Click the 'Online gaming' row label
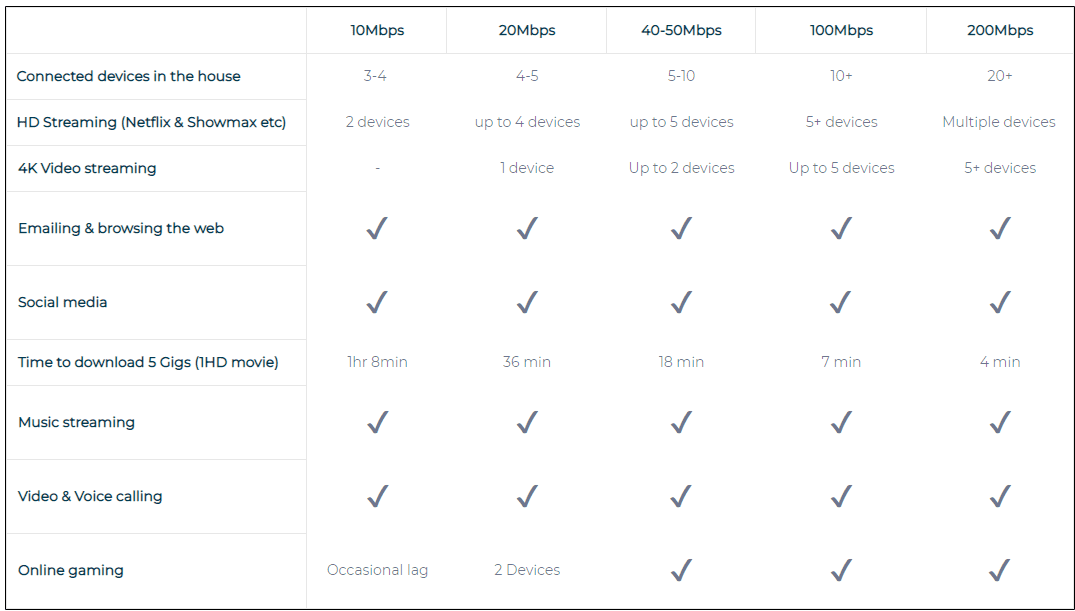 (71, 570)
